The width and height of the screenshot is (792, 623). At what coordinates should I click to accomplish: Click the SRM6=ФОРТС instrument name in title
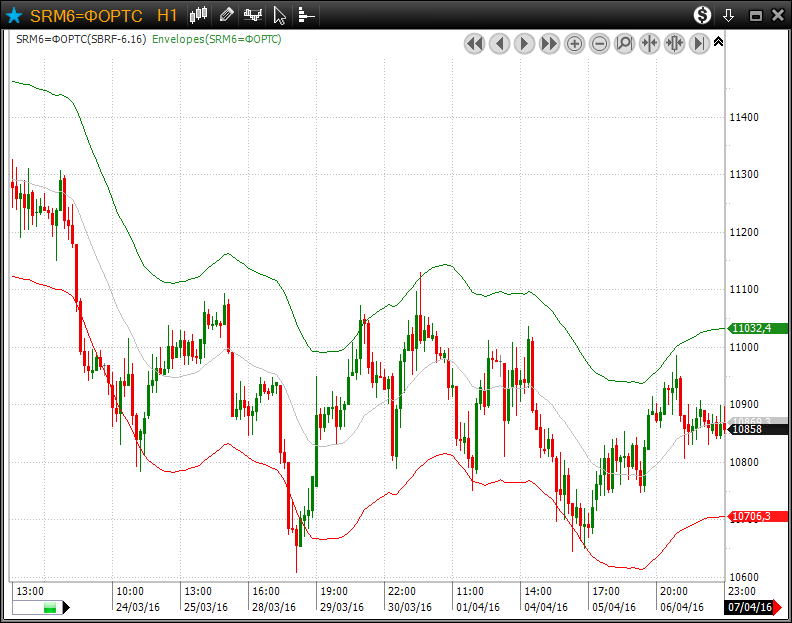pyautogui.click(x=86, y=15)
